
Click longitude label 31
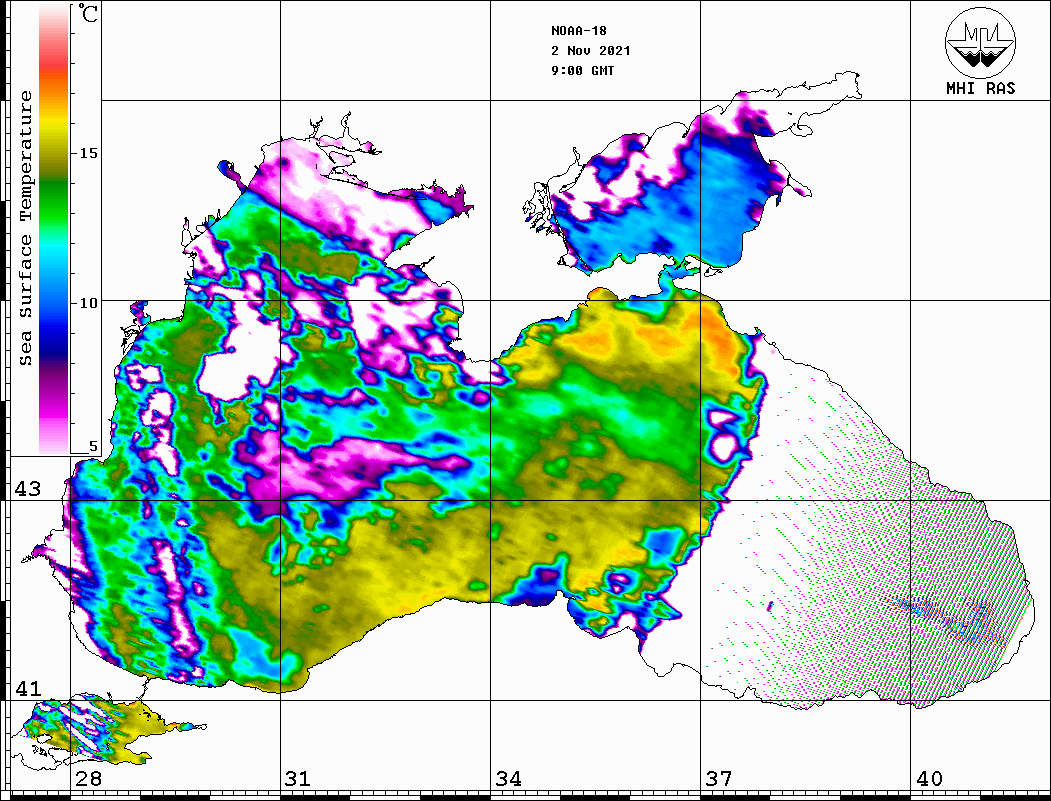click(298, 779)
